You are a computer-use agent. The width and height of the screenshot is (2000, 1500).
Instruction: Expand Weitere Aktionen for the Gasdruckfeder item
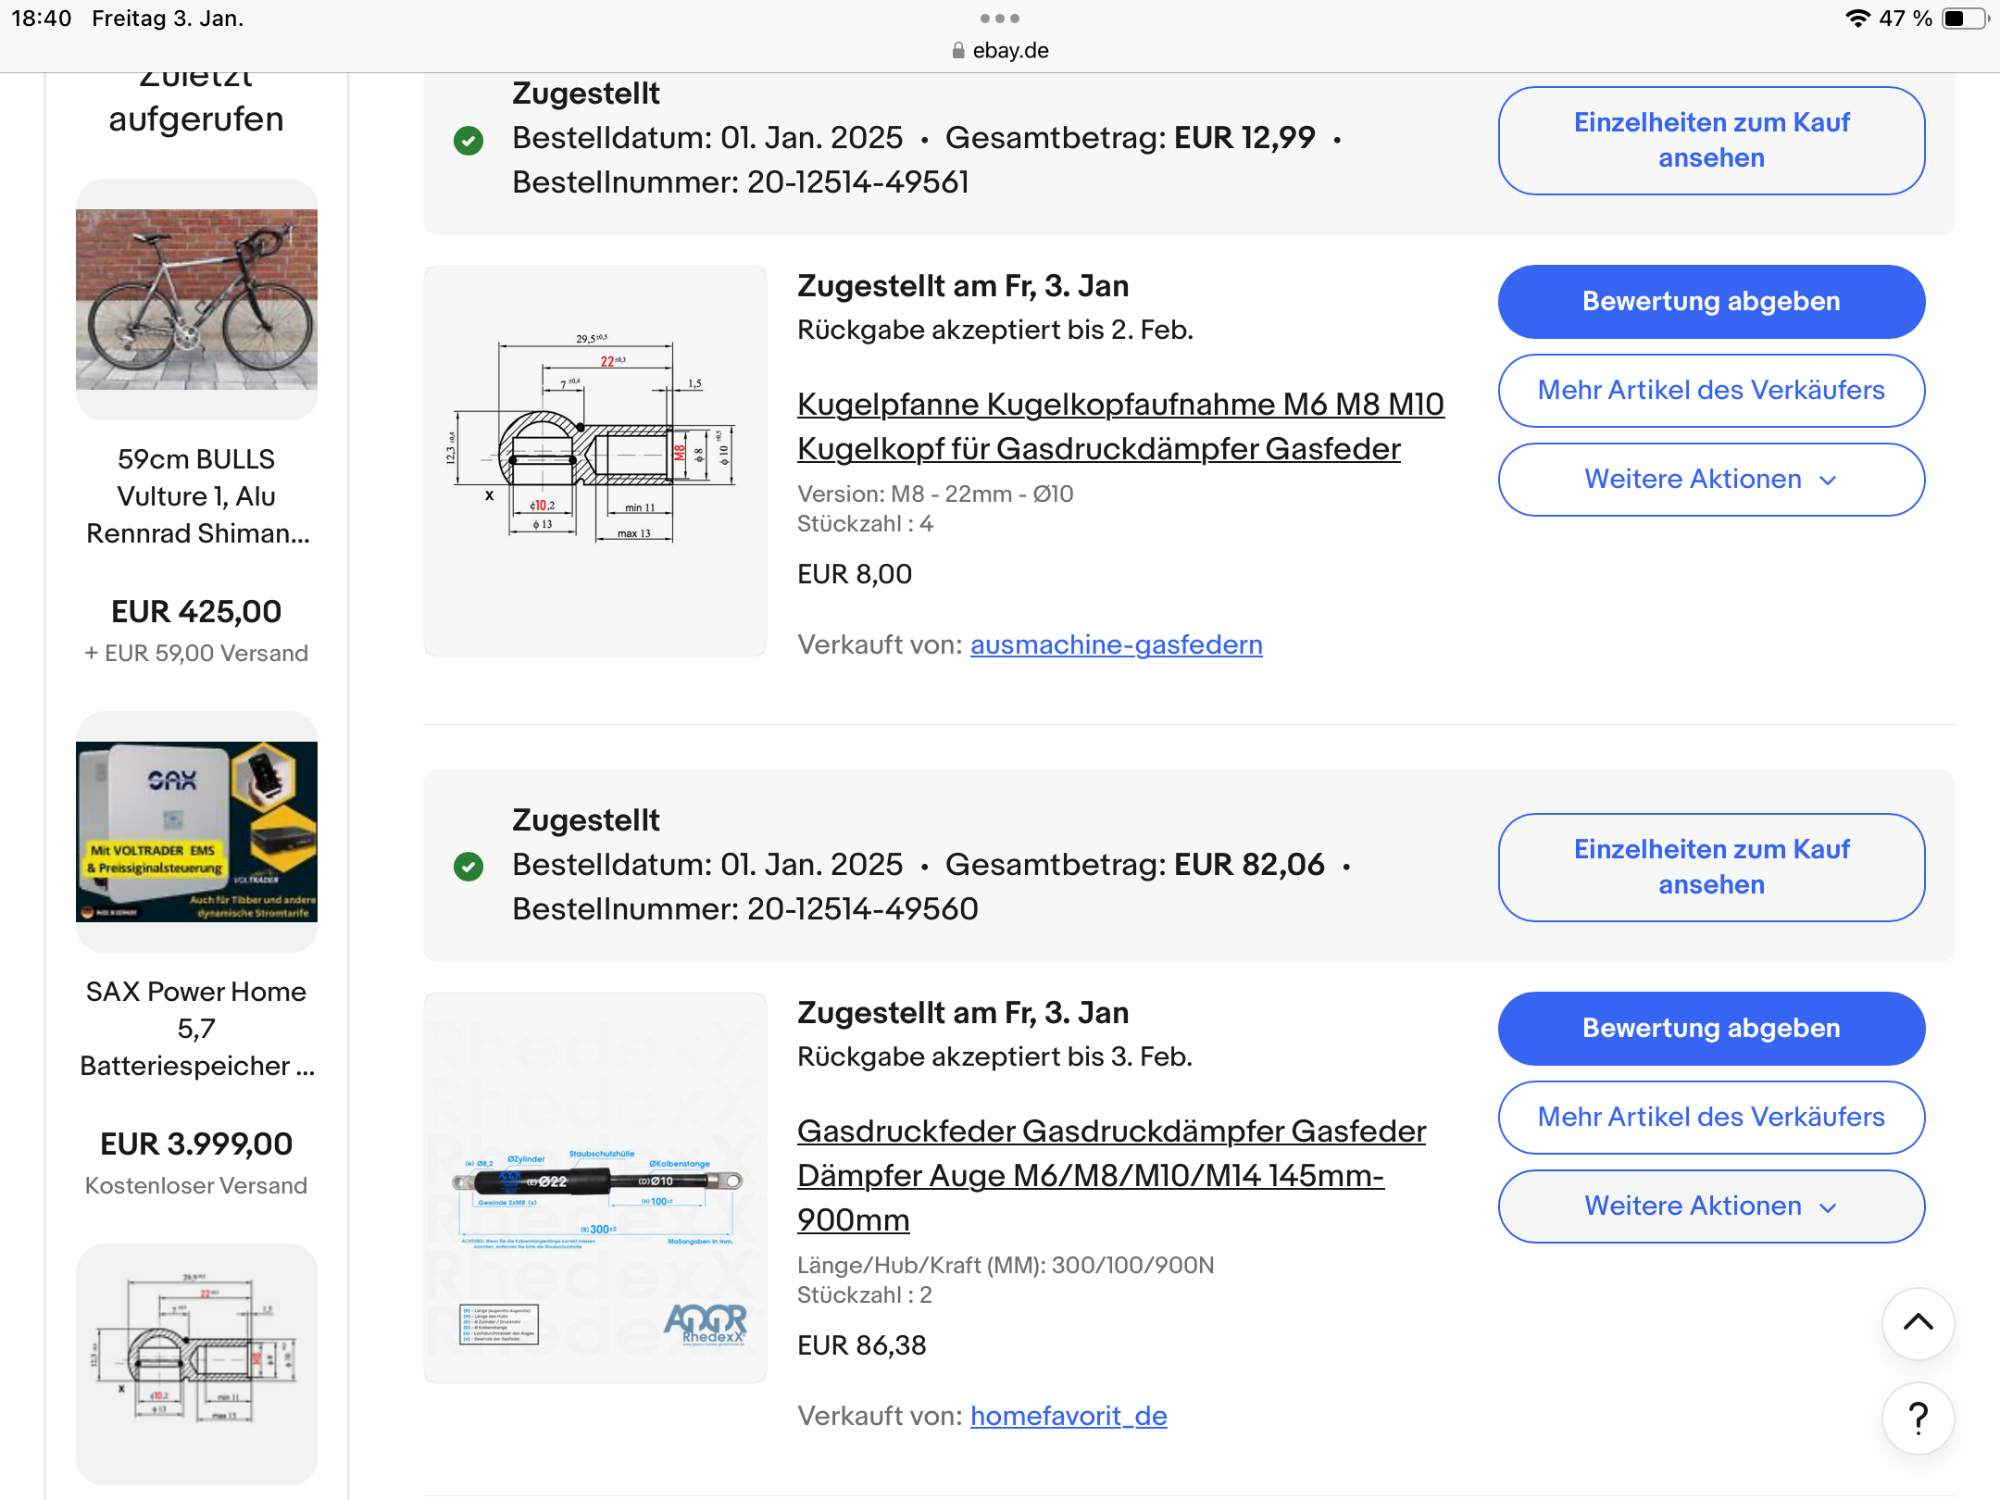[x=1710, y=1206]
